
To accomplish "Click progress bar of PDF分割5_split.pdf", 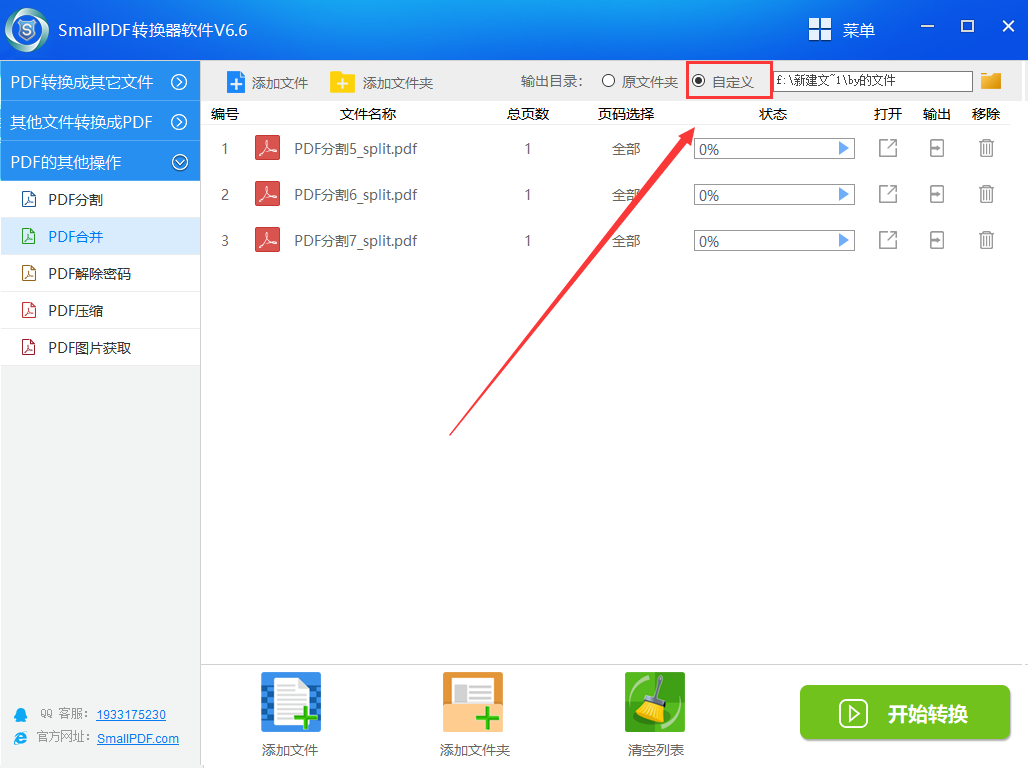I will tap(774, 149).
